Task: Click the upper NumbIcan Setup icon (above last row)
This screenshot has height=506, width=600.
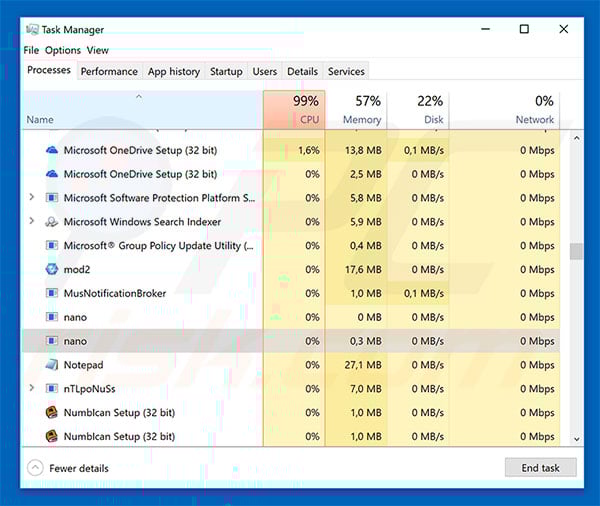Action: [x=52, y=412]
